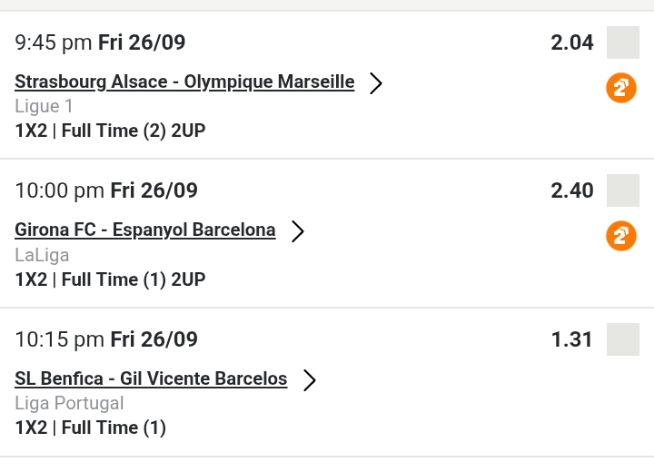This screenshot has width=654, height=466.
Task: Expand Strasbourg Alsace match details arrow
Action: [x=376, y=83]
